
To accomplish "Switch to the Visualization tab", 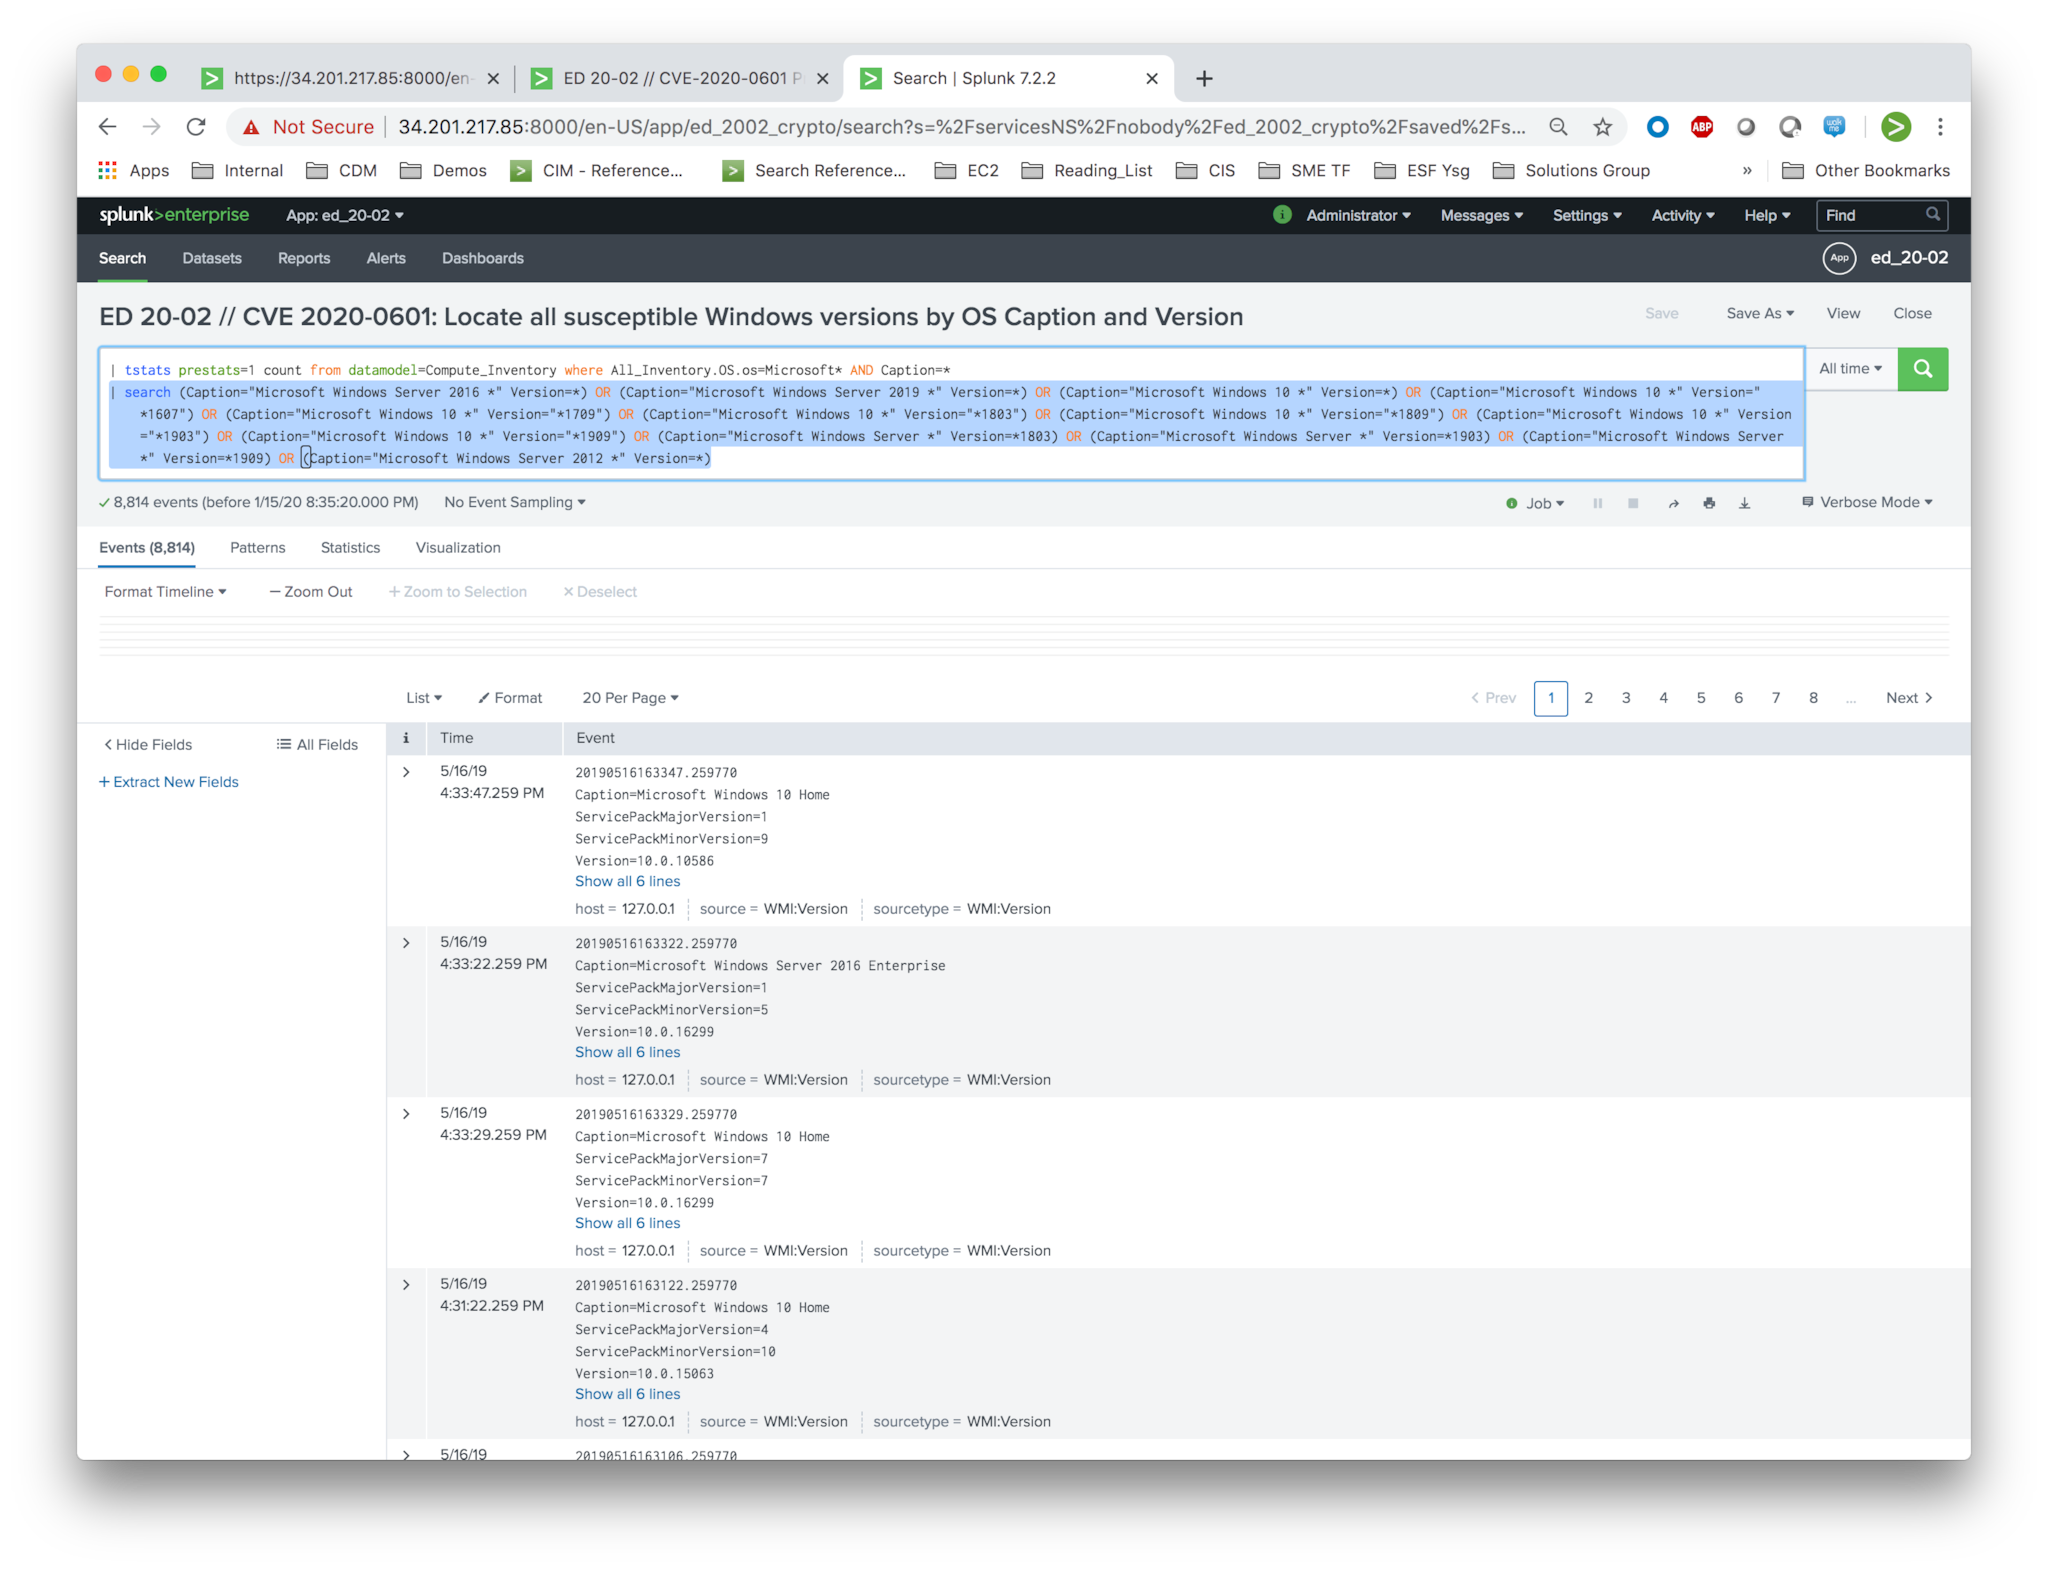I will click(458, 548).
